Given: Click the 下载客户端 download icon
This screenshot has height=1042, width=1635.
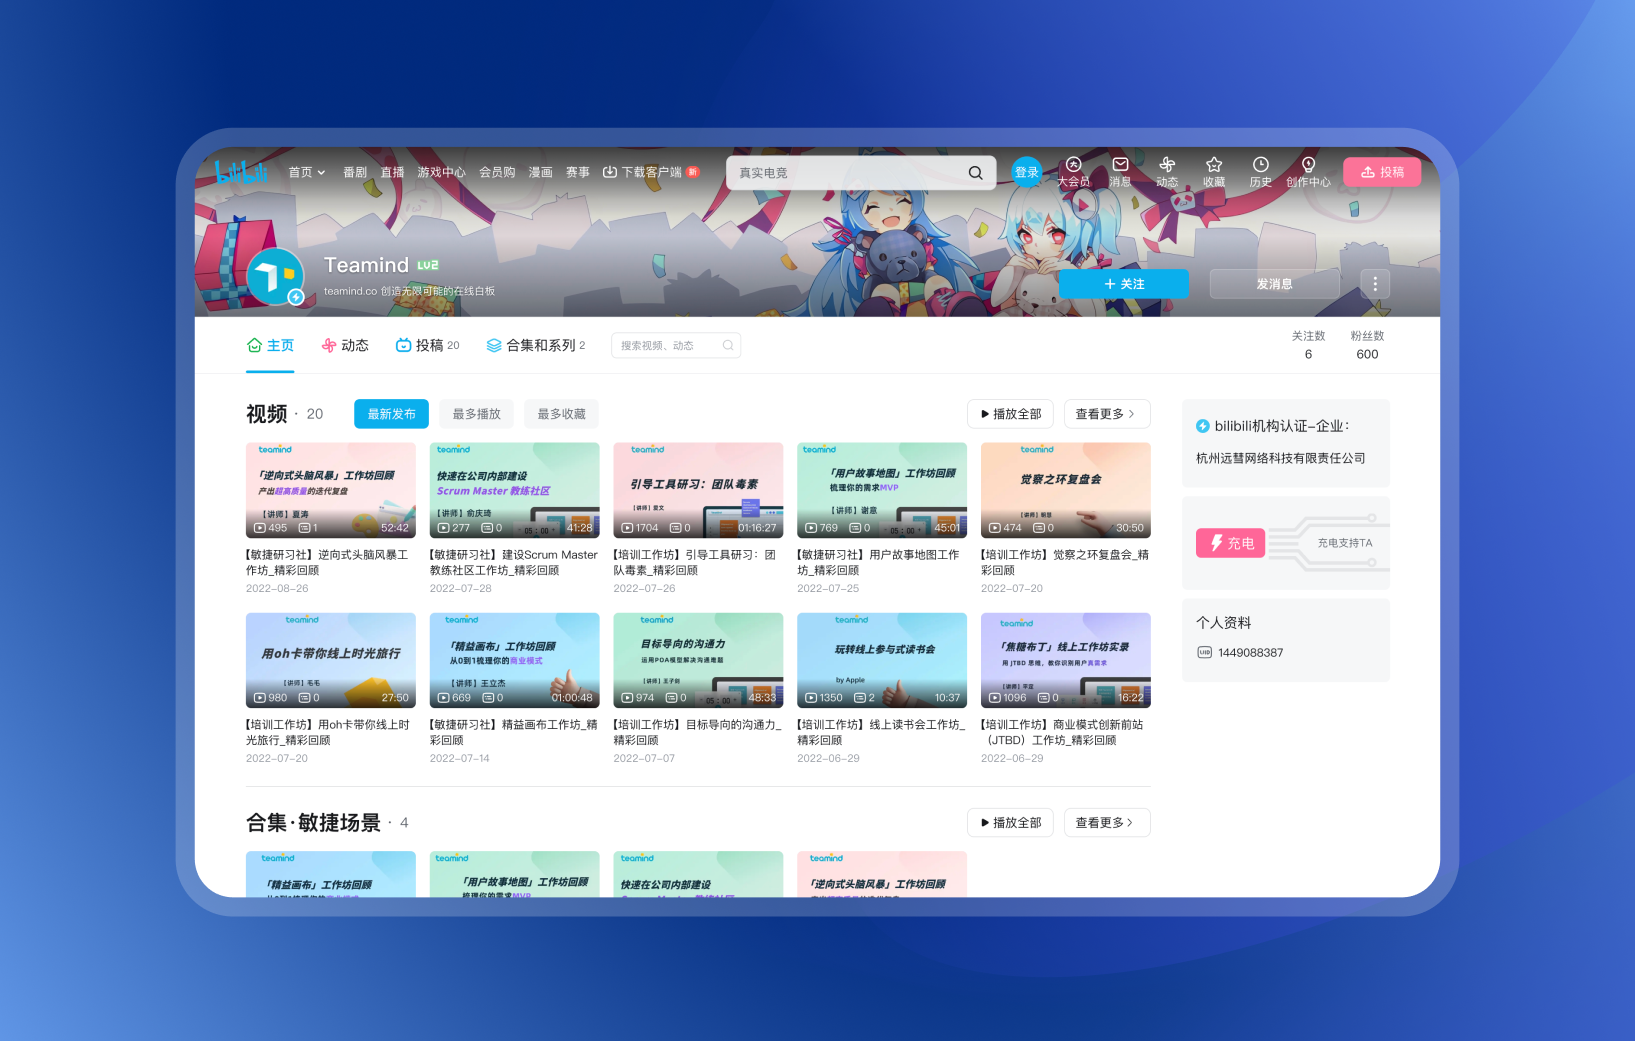Looking at the screenshot, I should tap(609, 172).
